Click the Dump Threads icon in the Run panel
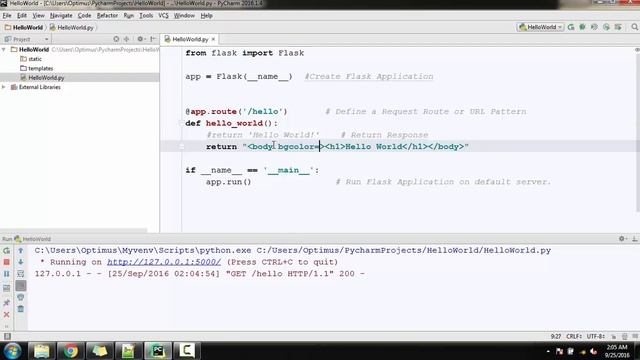This screenshot has height=360, width=640. pyautogui.click(x=7, y=289)
